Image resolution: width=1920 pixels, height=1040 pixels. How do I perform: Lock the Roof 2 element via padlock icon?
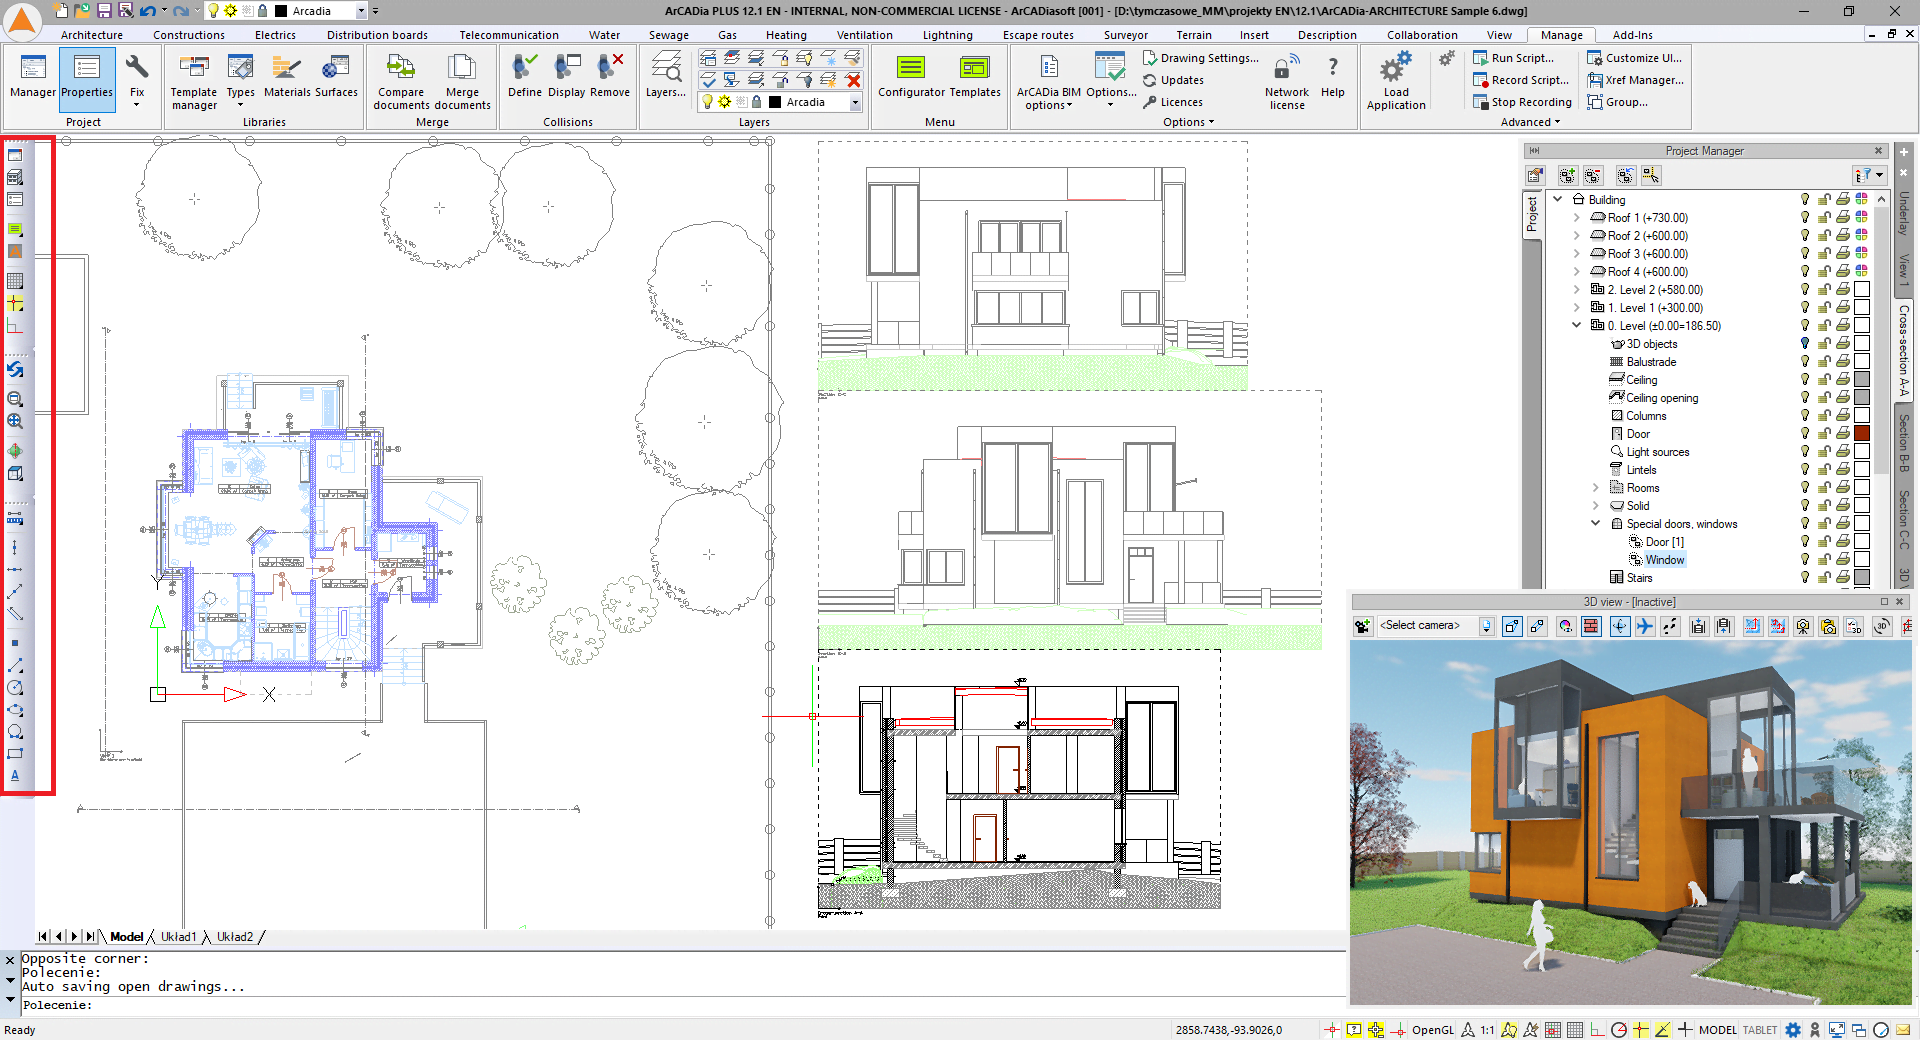1823,235
